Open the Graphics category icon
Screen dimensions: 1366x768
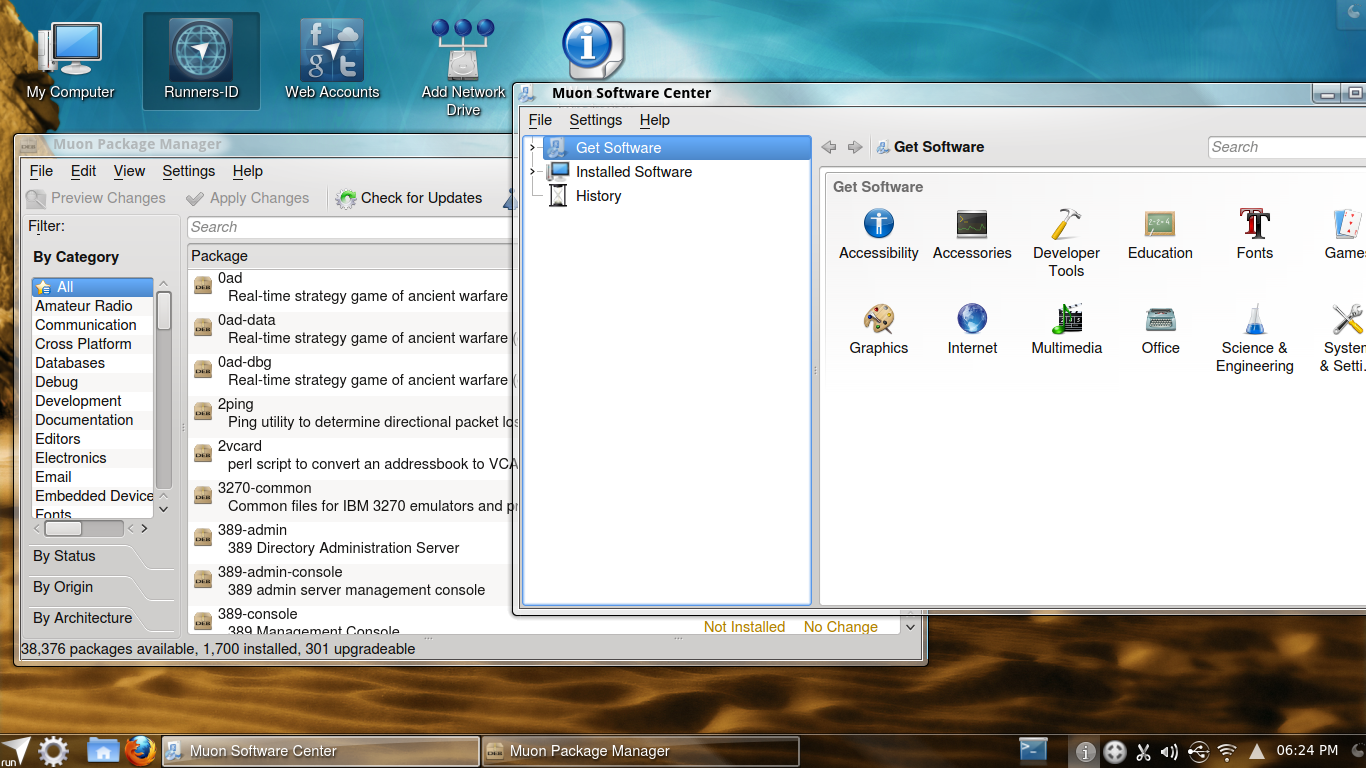[x=878, y=329]
